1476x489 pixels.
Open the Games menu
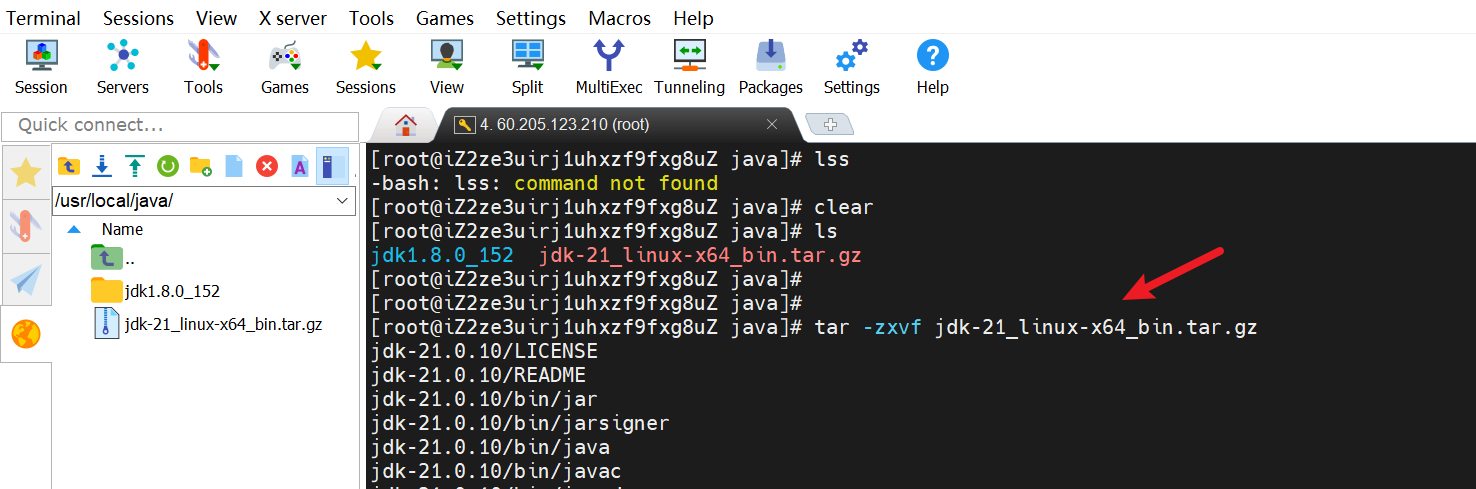tap(445, 18)
